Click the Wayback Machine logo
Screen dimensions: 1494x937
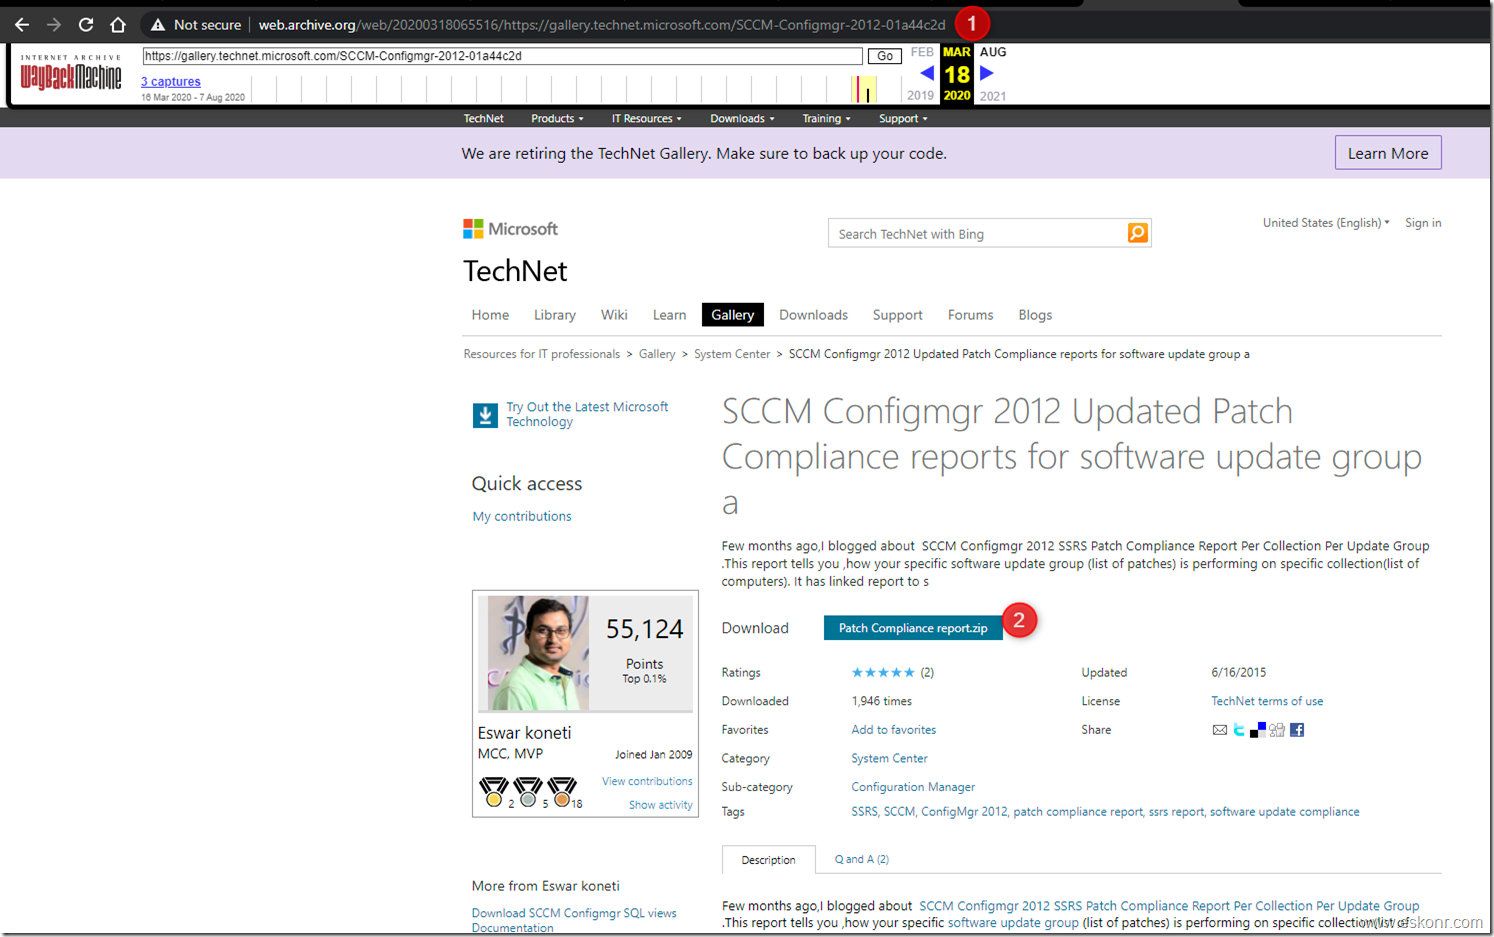[x=70, y=75]
